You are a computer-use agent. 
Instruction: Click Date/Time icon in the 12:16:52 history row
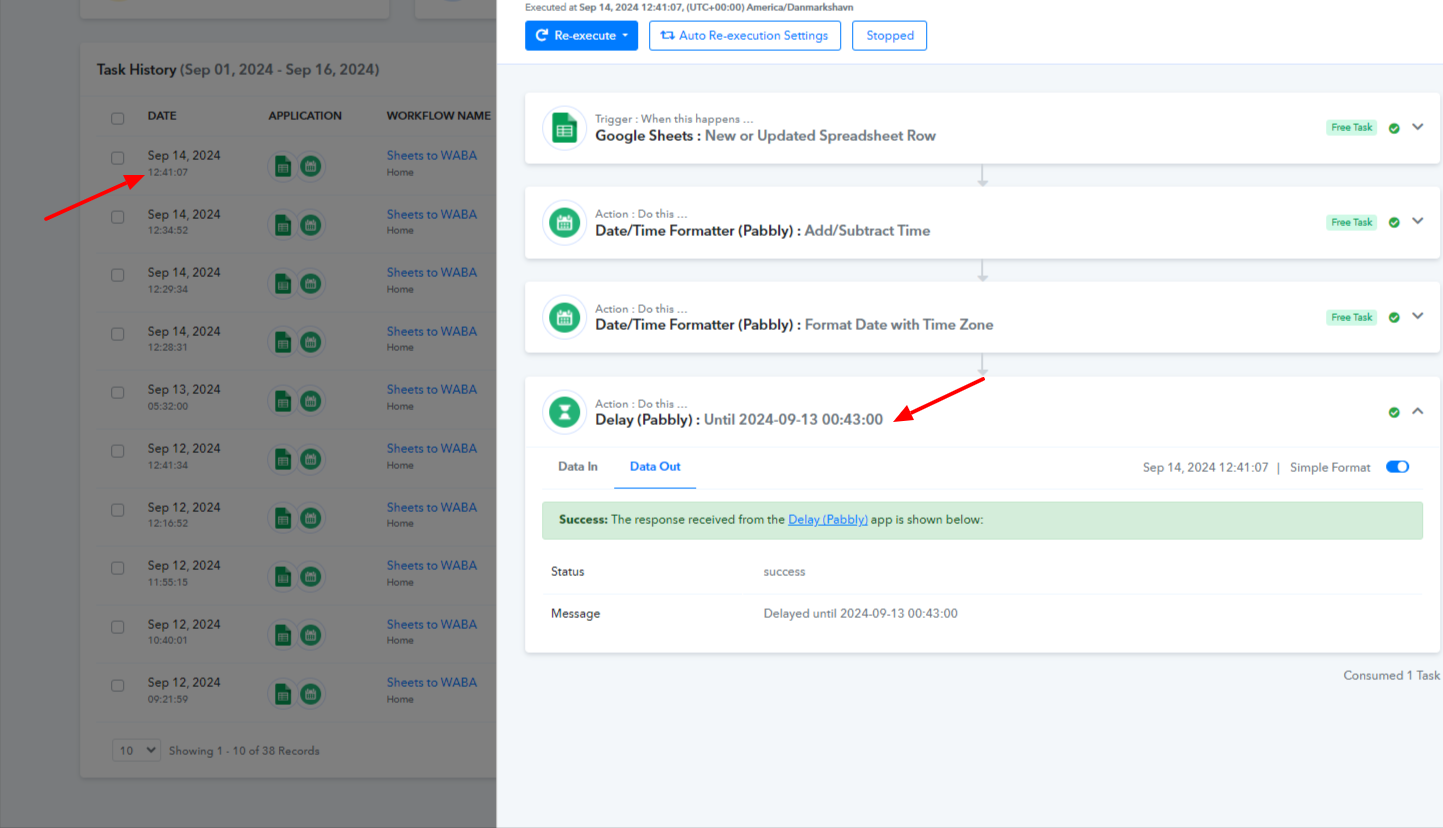click(310, 518)
